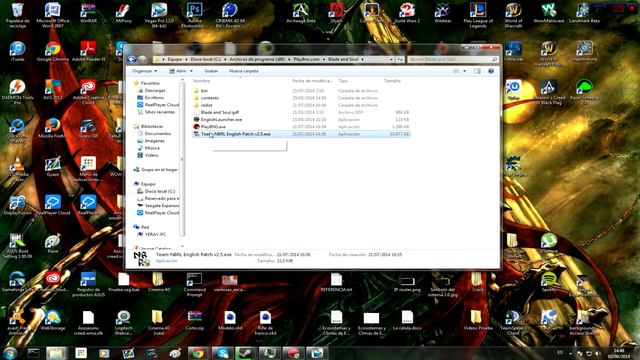Open Skype from the taskbar
This screenshot has width=640, height=360.
222,353
